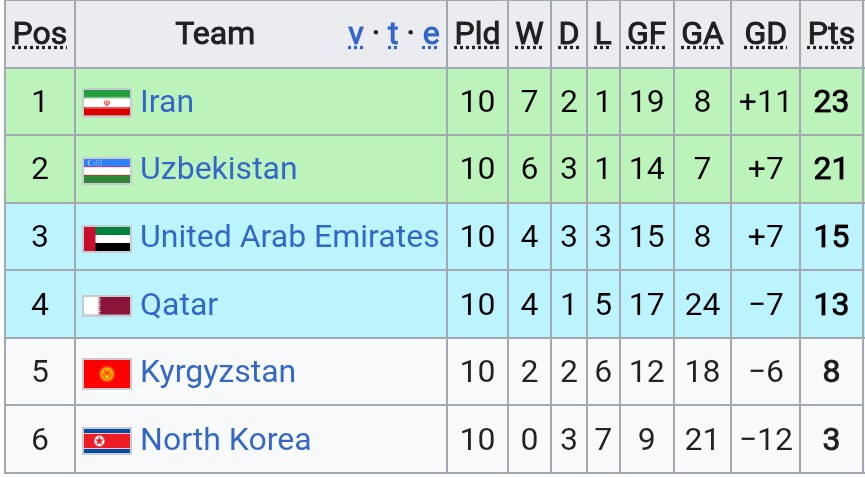This screenshot has width=865, height=477.
Task: Click the Pld column header abbreviation
Action: [477, 34]
